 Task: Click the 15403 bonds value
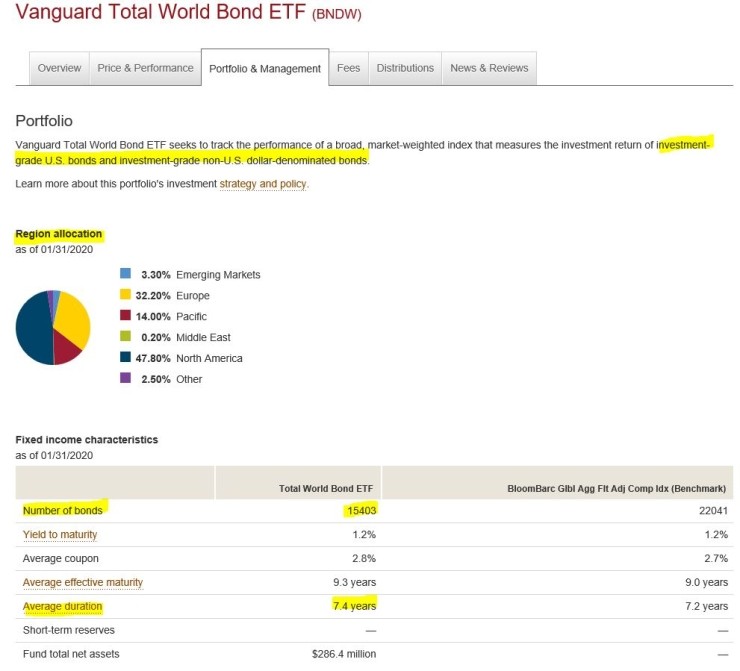coord(362,511)
